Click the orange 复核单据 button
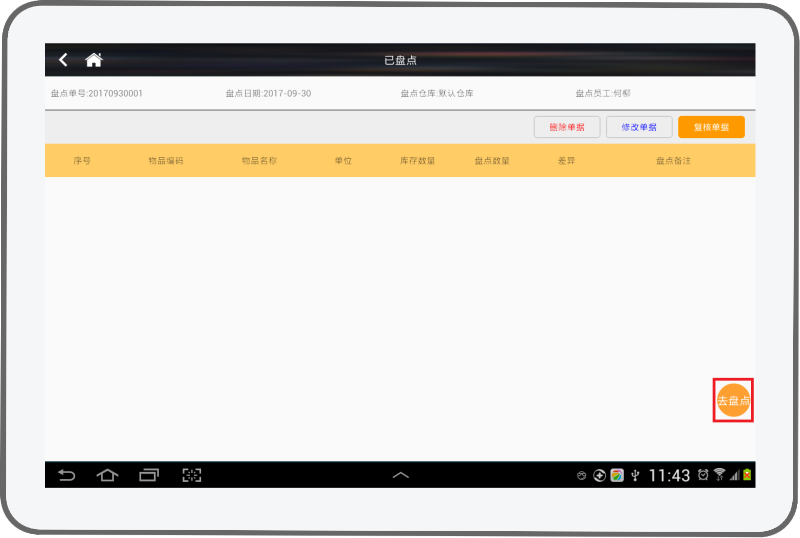 pos(711,127)
